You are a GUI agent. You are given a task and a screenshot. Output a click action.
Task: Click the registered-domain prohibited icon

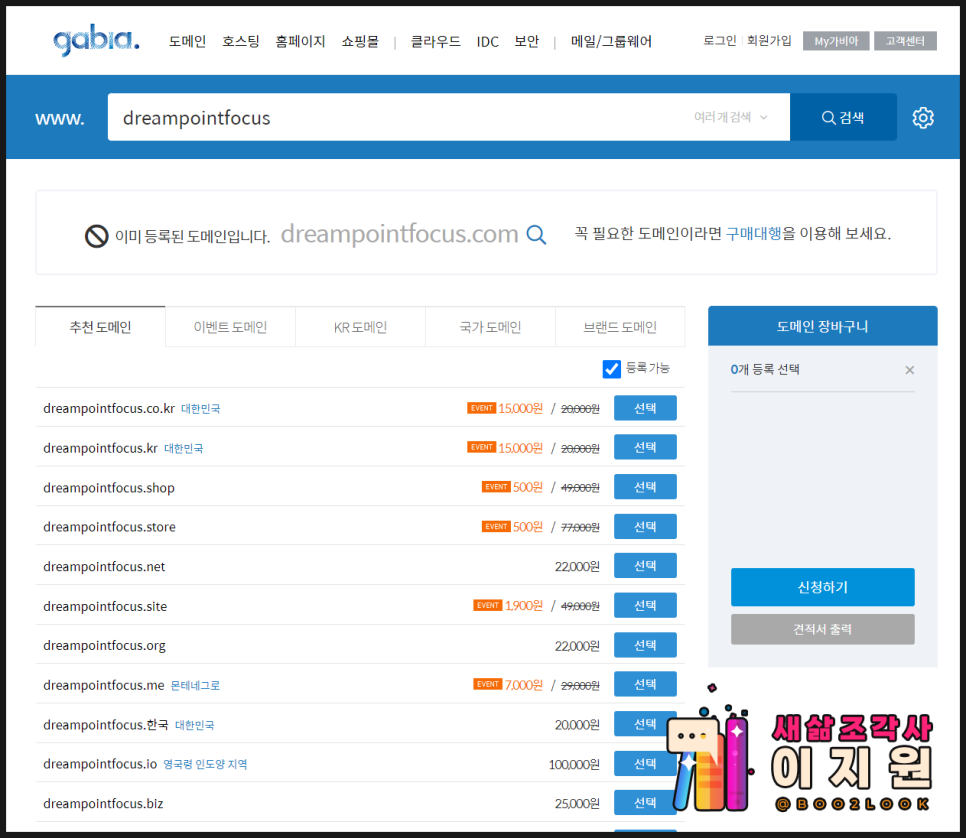[97, 236]
